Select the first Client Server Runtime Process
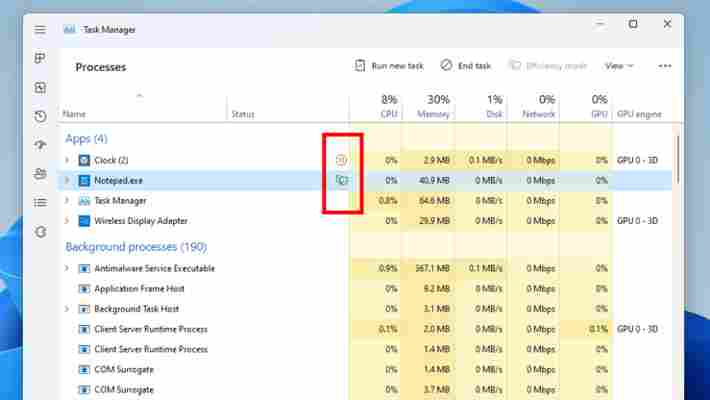 click(x=365, y=329)
